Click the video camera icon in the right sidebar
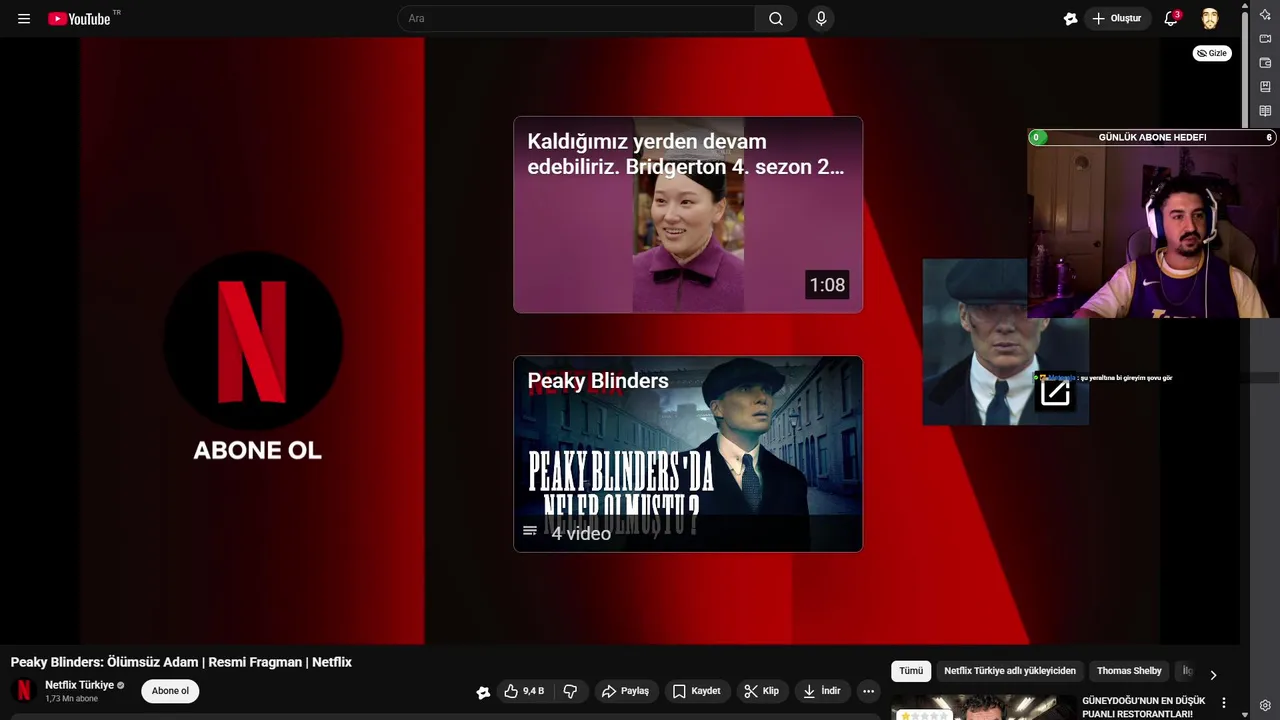Screen dimensions: 1280x720 tap(1265, 39)
